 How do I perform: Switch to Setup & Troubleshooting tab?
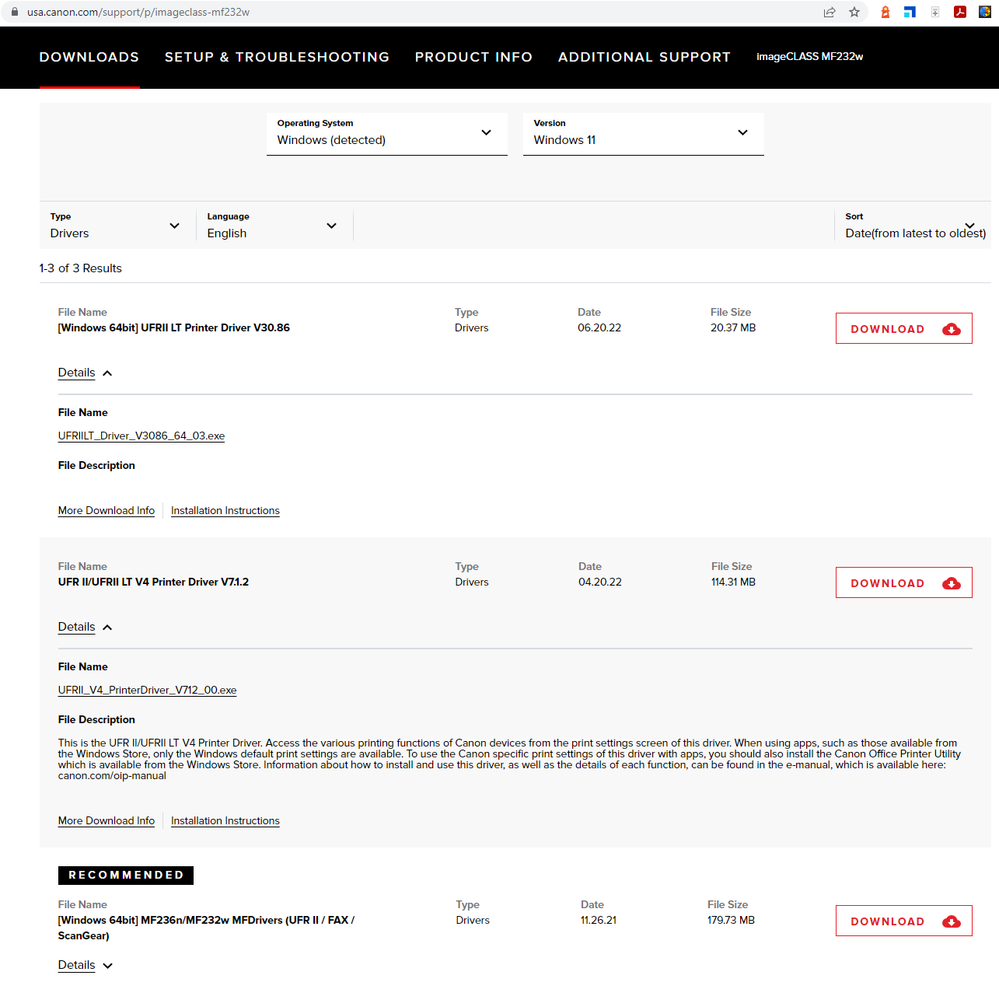click(277, 57)
